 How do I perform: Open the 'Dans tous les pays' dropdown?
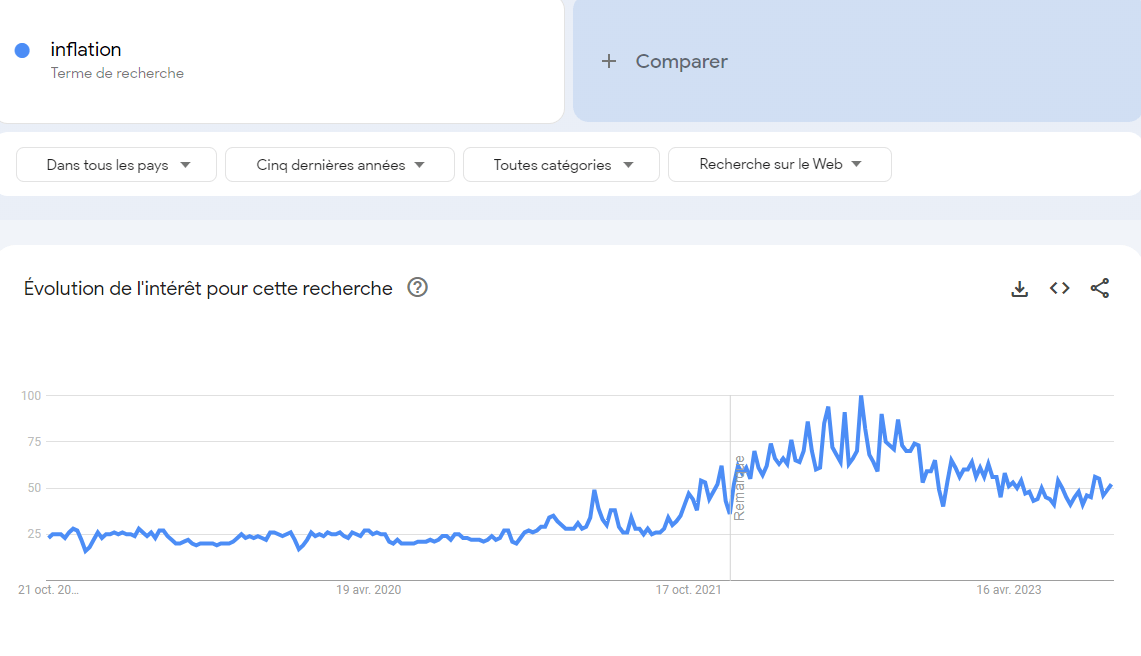[x=116, y=165]
